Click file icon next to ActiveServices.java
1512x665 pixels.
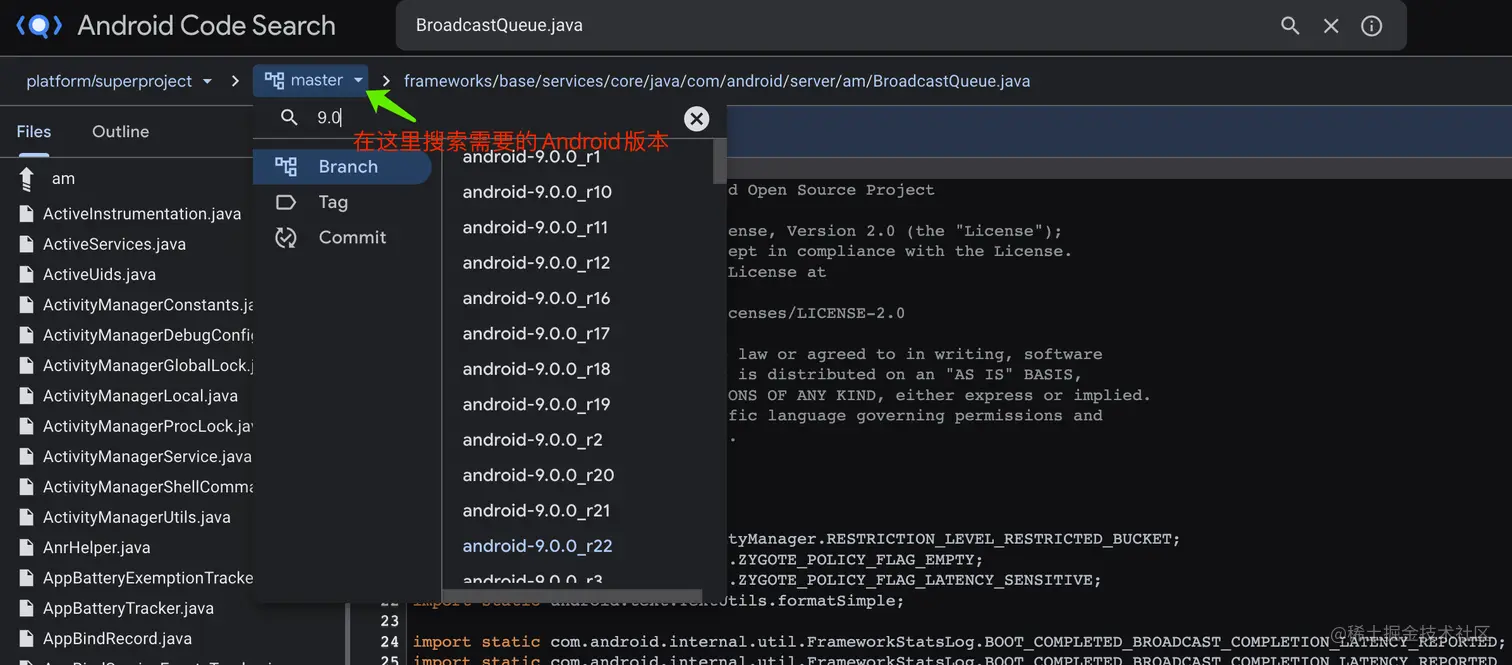[27, 244]
